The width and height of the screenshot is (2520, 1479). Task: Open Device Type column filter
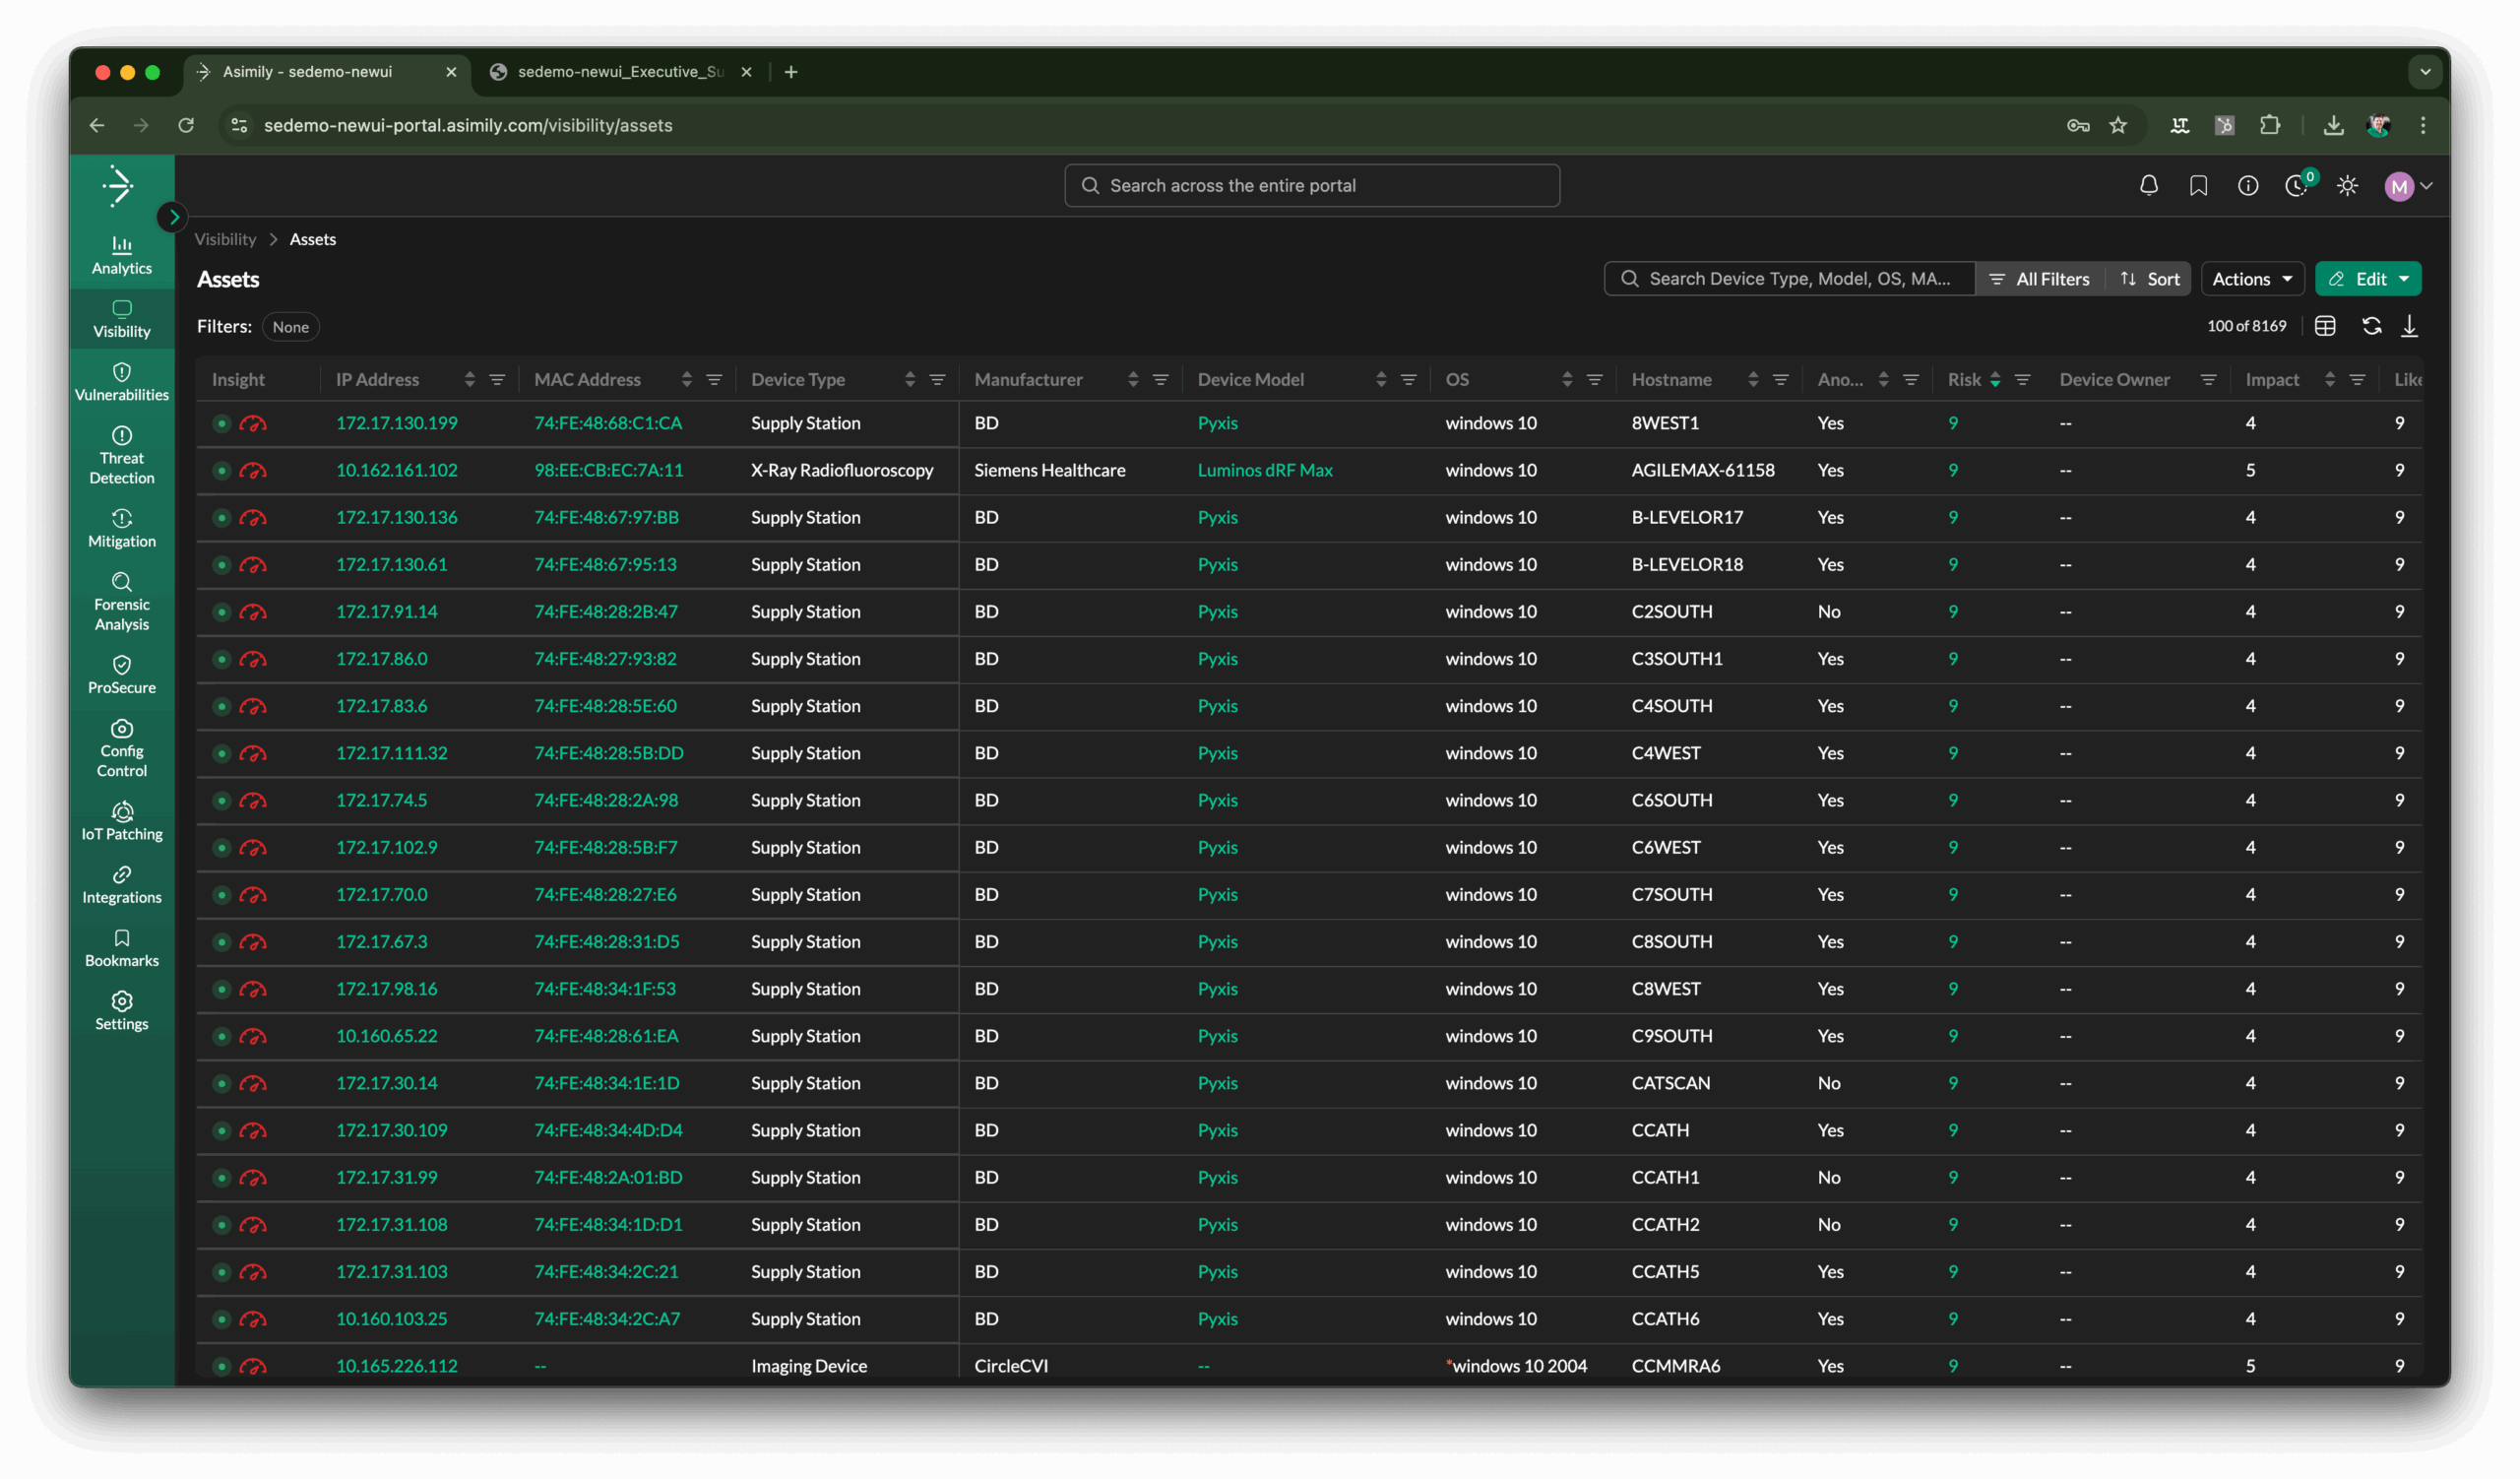point(937,380)
